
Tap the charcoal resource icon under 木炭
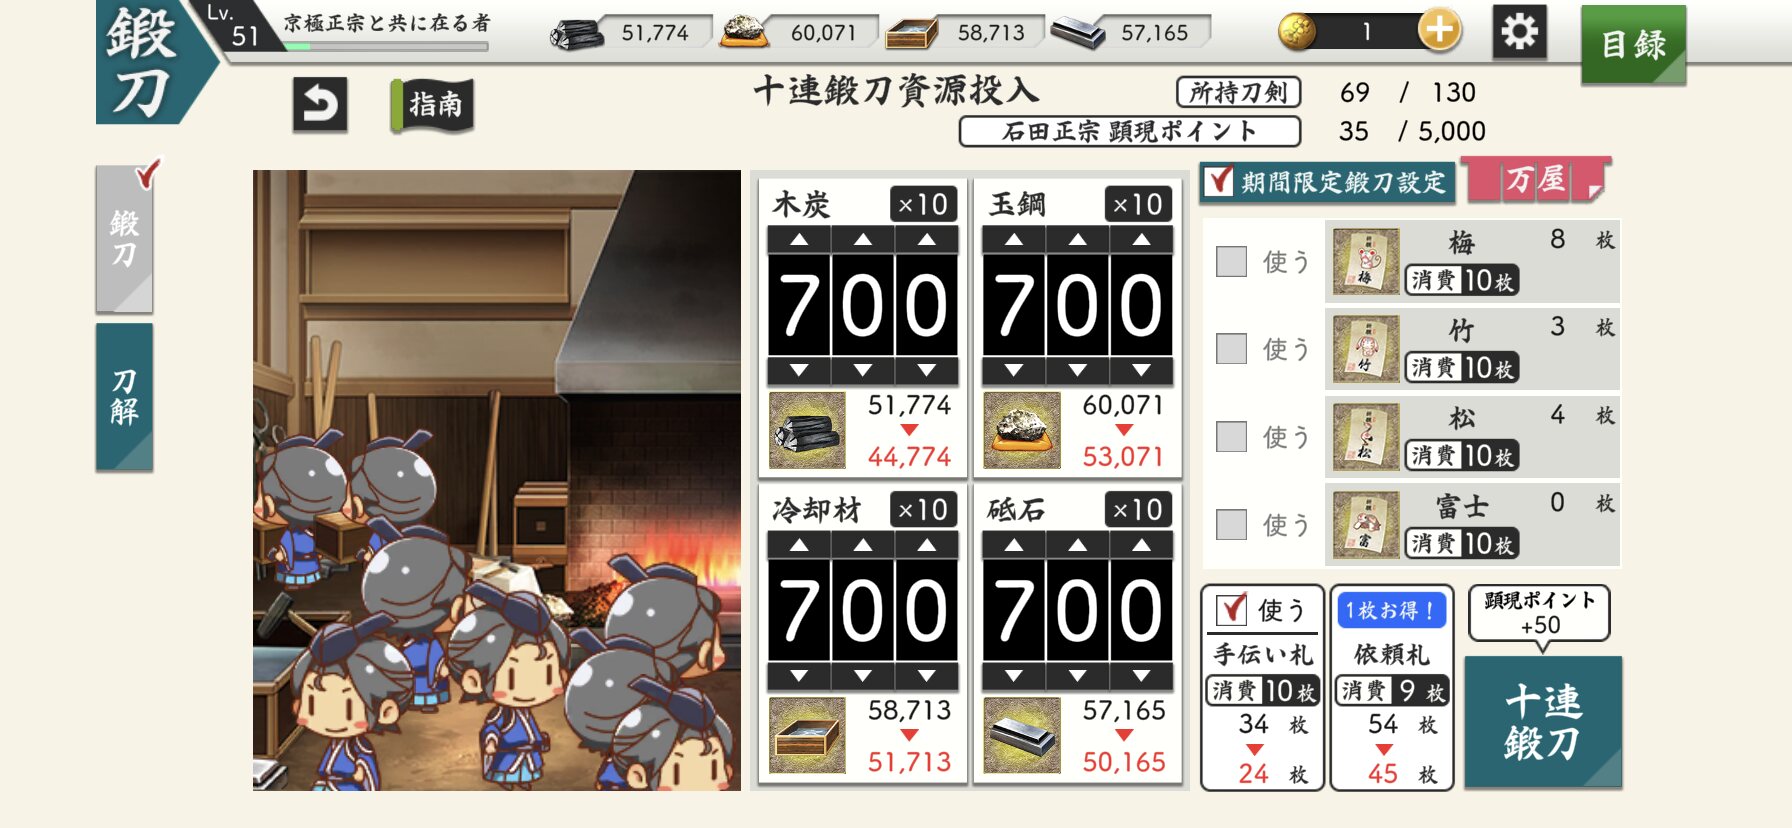click(807, 431)
